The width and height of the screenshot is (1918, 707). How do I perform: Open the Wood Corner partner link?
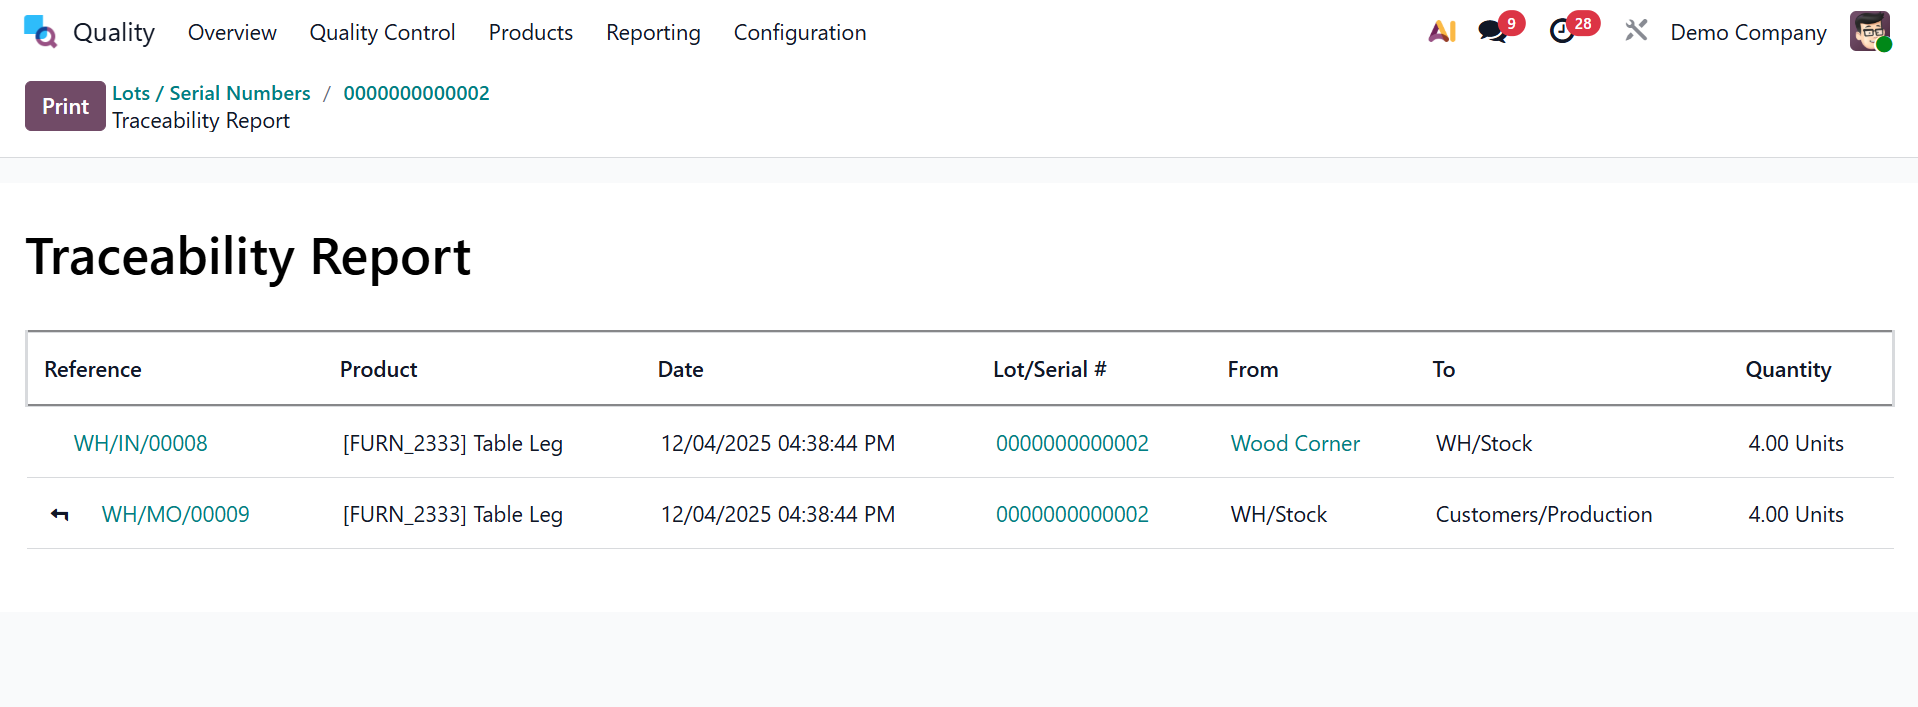(1295, 443)
